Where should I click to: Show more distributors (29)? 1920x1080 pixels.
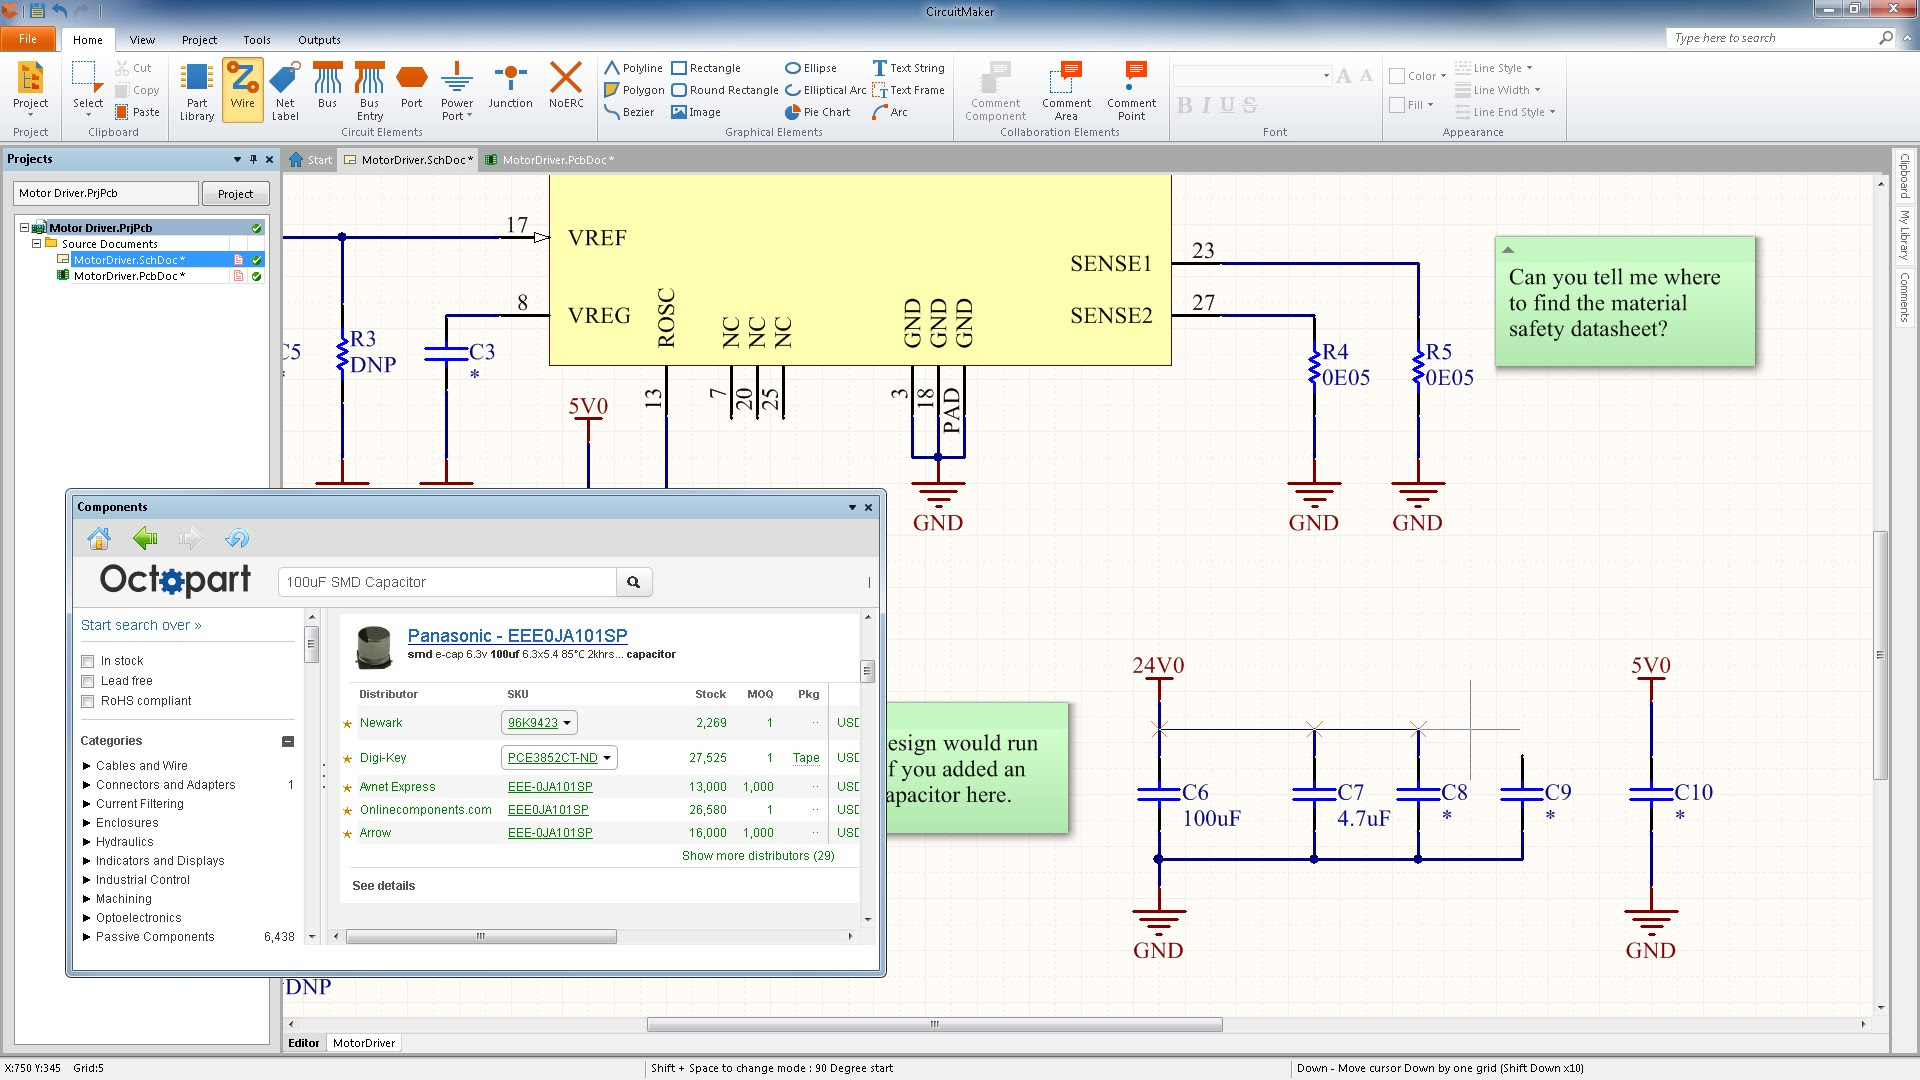pos(757,856)
